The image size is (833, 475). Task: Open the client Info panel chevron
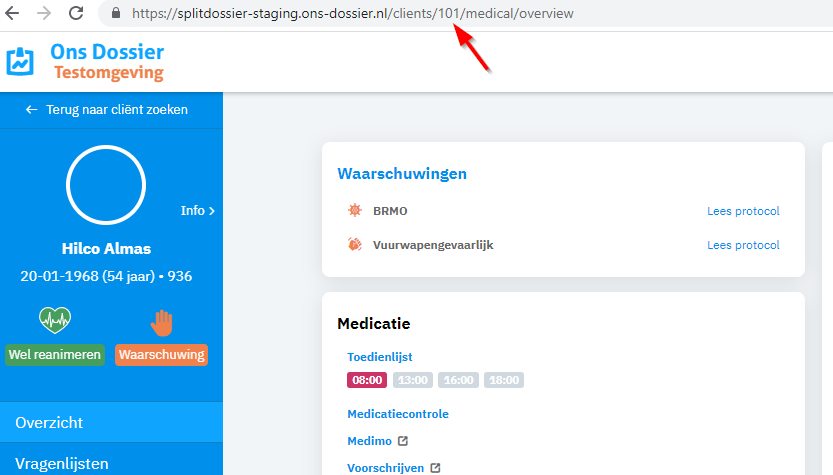pyautogui.click(x=198, y=210)
